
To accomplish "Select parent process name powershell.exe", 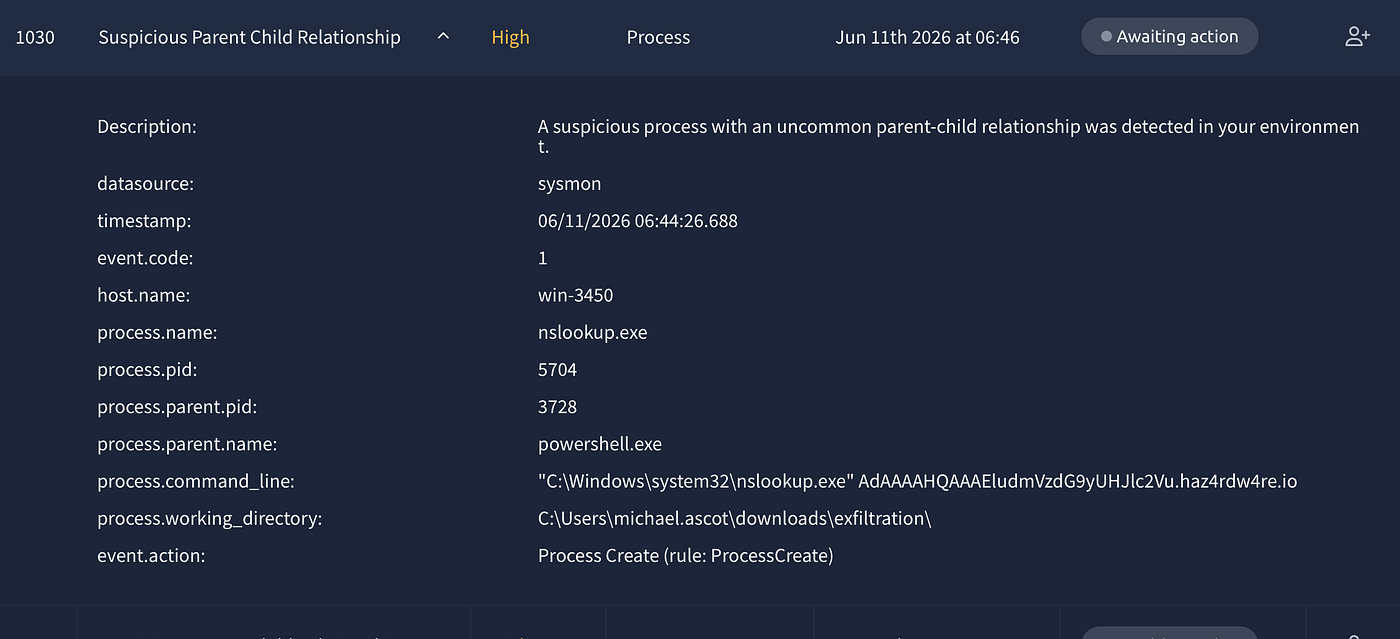I will [x=600, y=444].
